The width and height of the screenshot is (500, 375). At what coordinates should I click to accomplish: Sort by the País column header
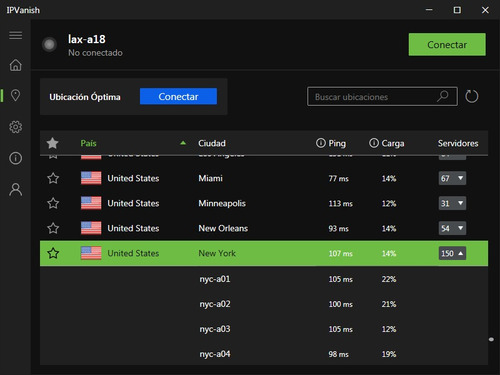(x=88, y=143)
